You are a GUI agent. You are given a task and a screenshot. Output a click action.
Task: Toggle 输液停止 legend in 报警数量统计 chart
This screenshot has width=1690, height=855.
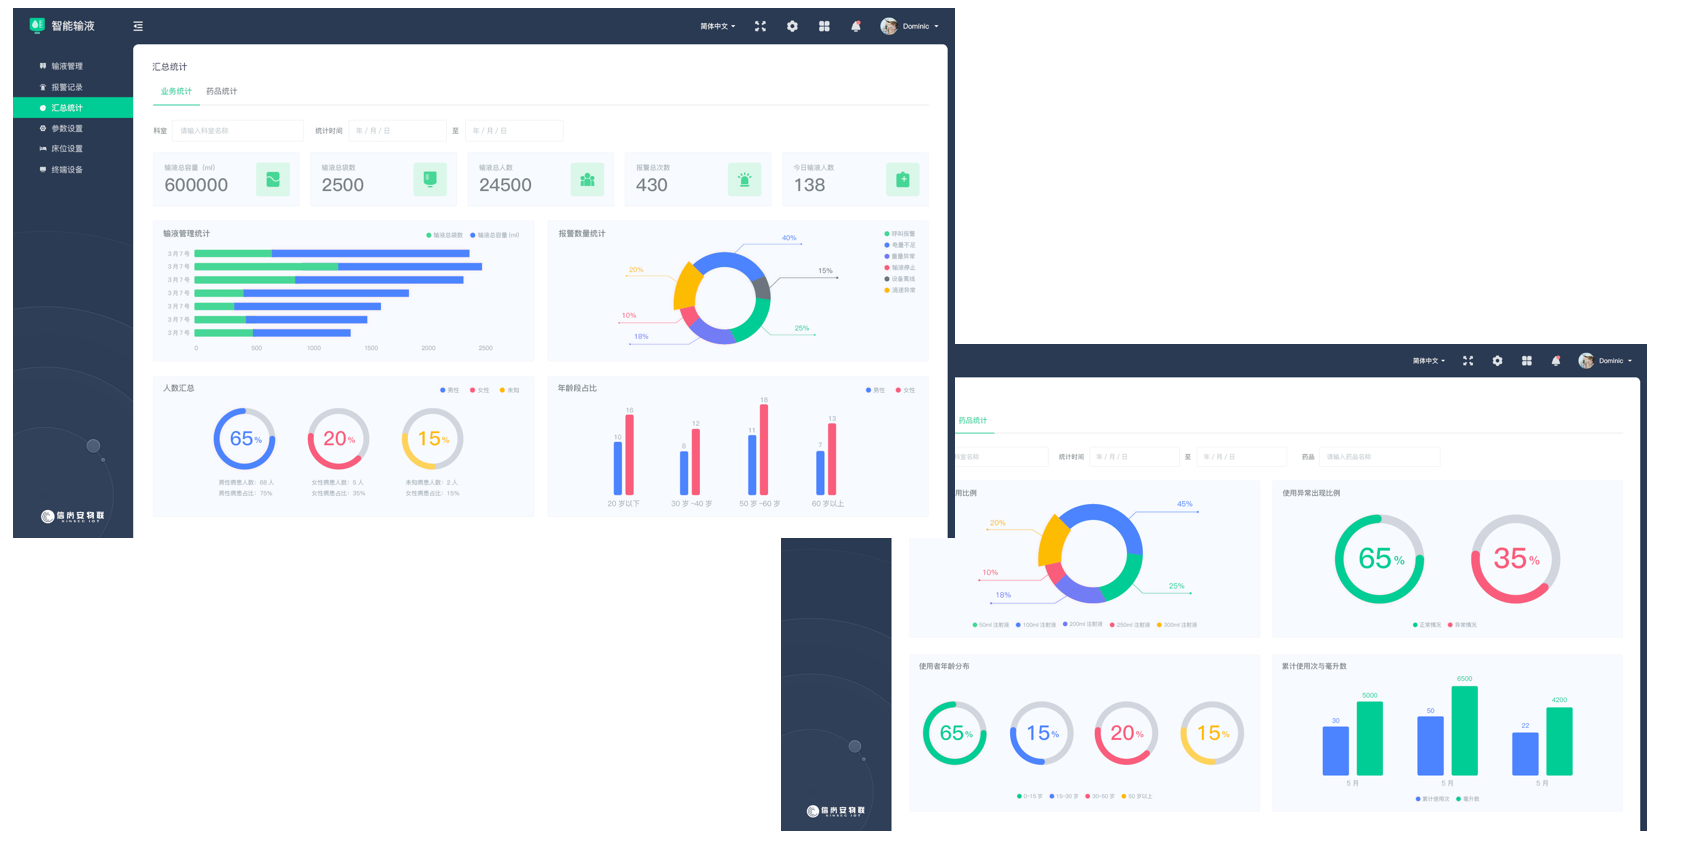click(x=900, y=268)
